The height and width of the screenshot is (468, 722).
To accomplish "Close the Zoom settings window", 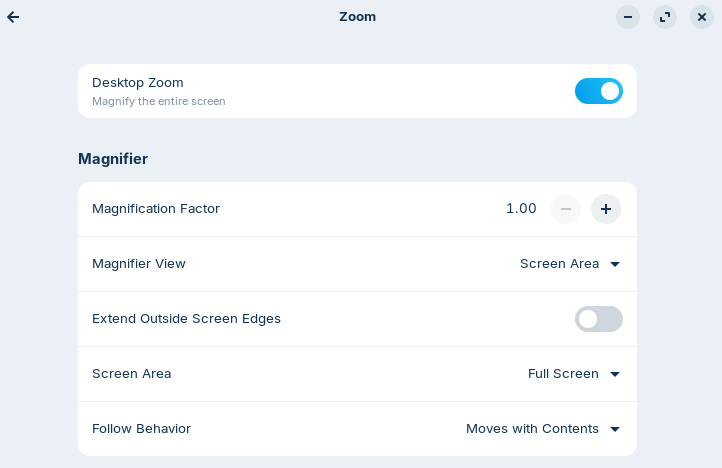I will coord(702,17).
